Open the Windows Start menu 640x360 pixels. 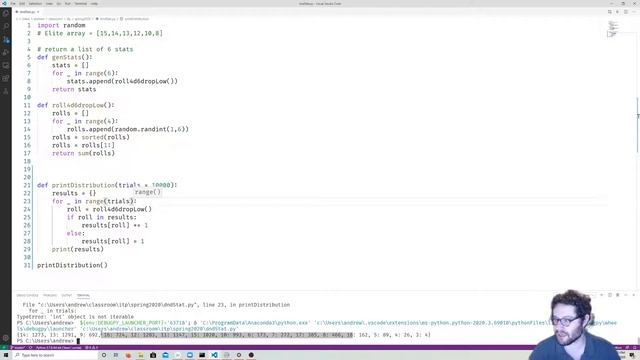(x=6, y=355)
